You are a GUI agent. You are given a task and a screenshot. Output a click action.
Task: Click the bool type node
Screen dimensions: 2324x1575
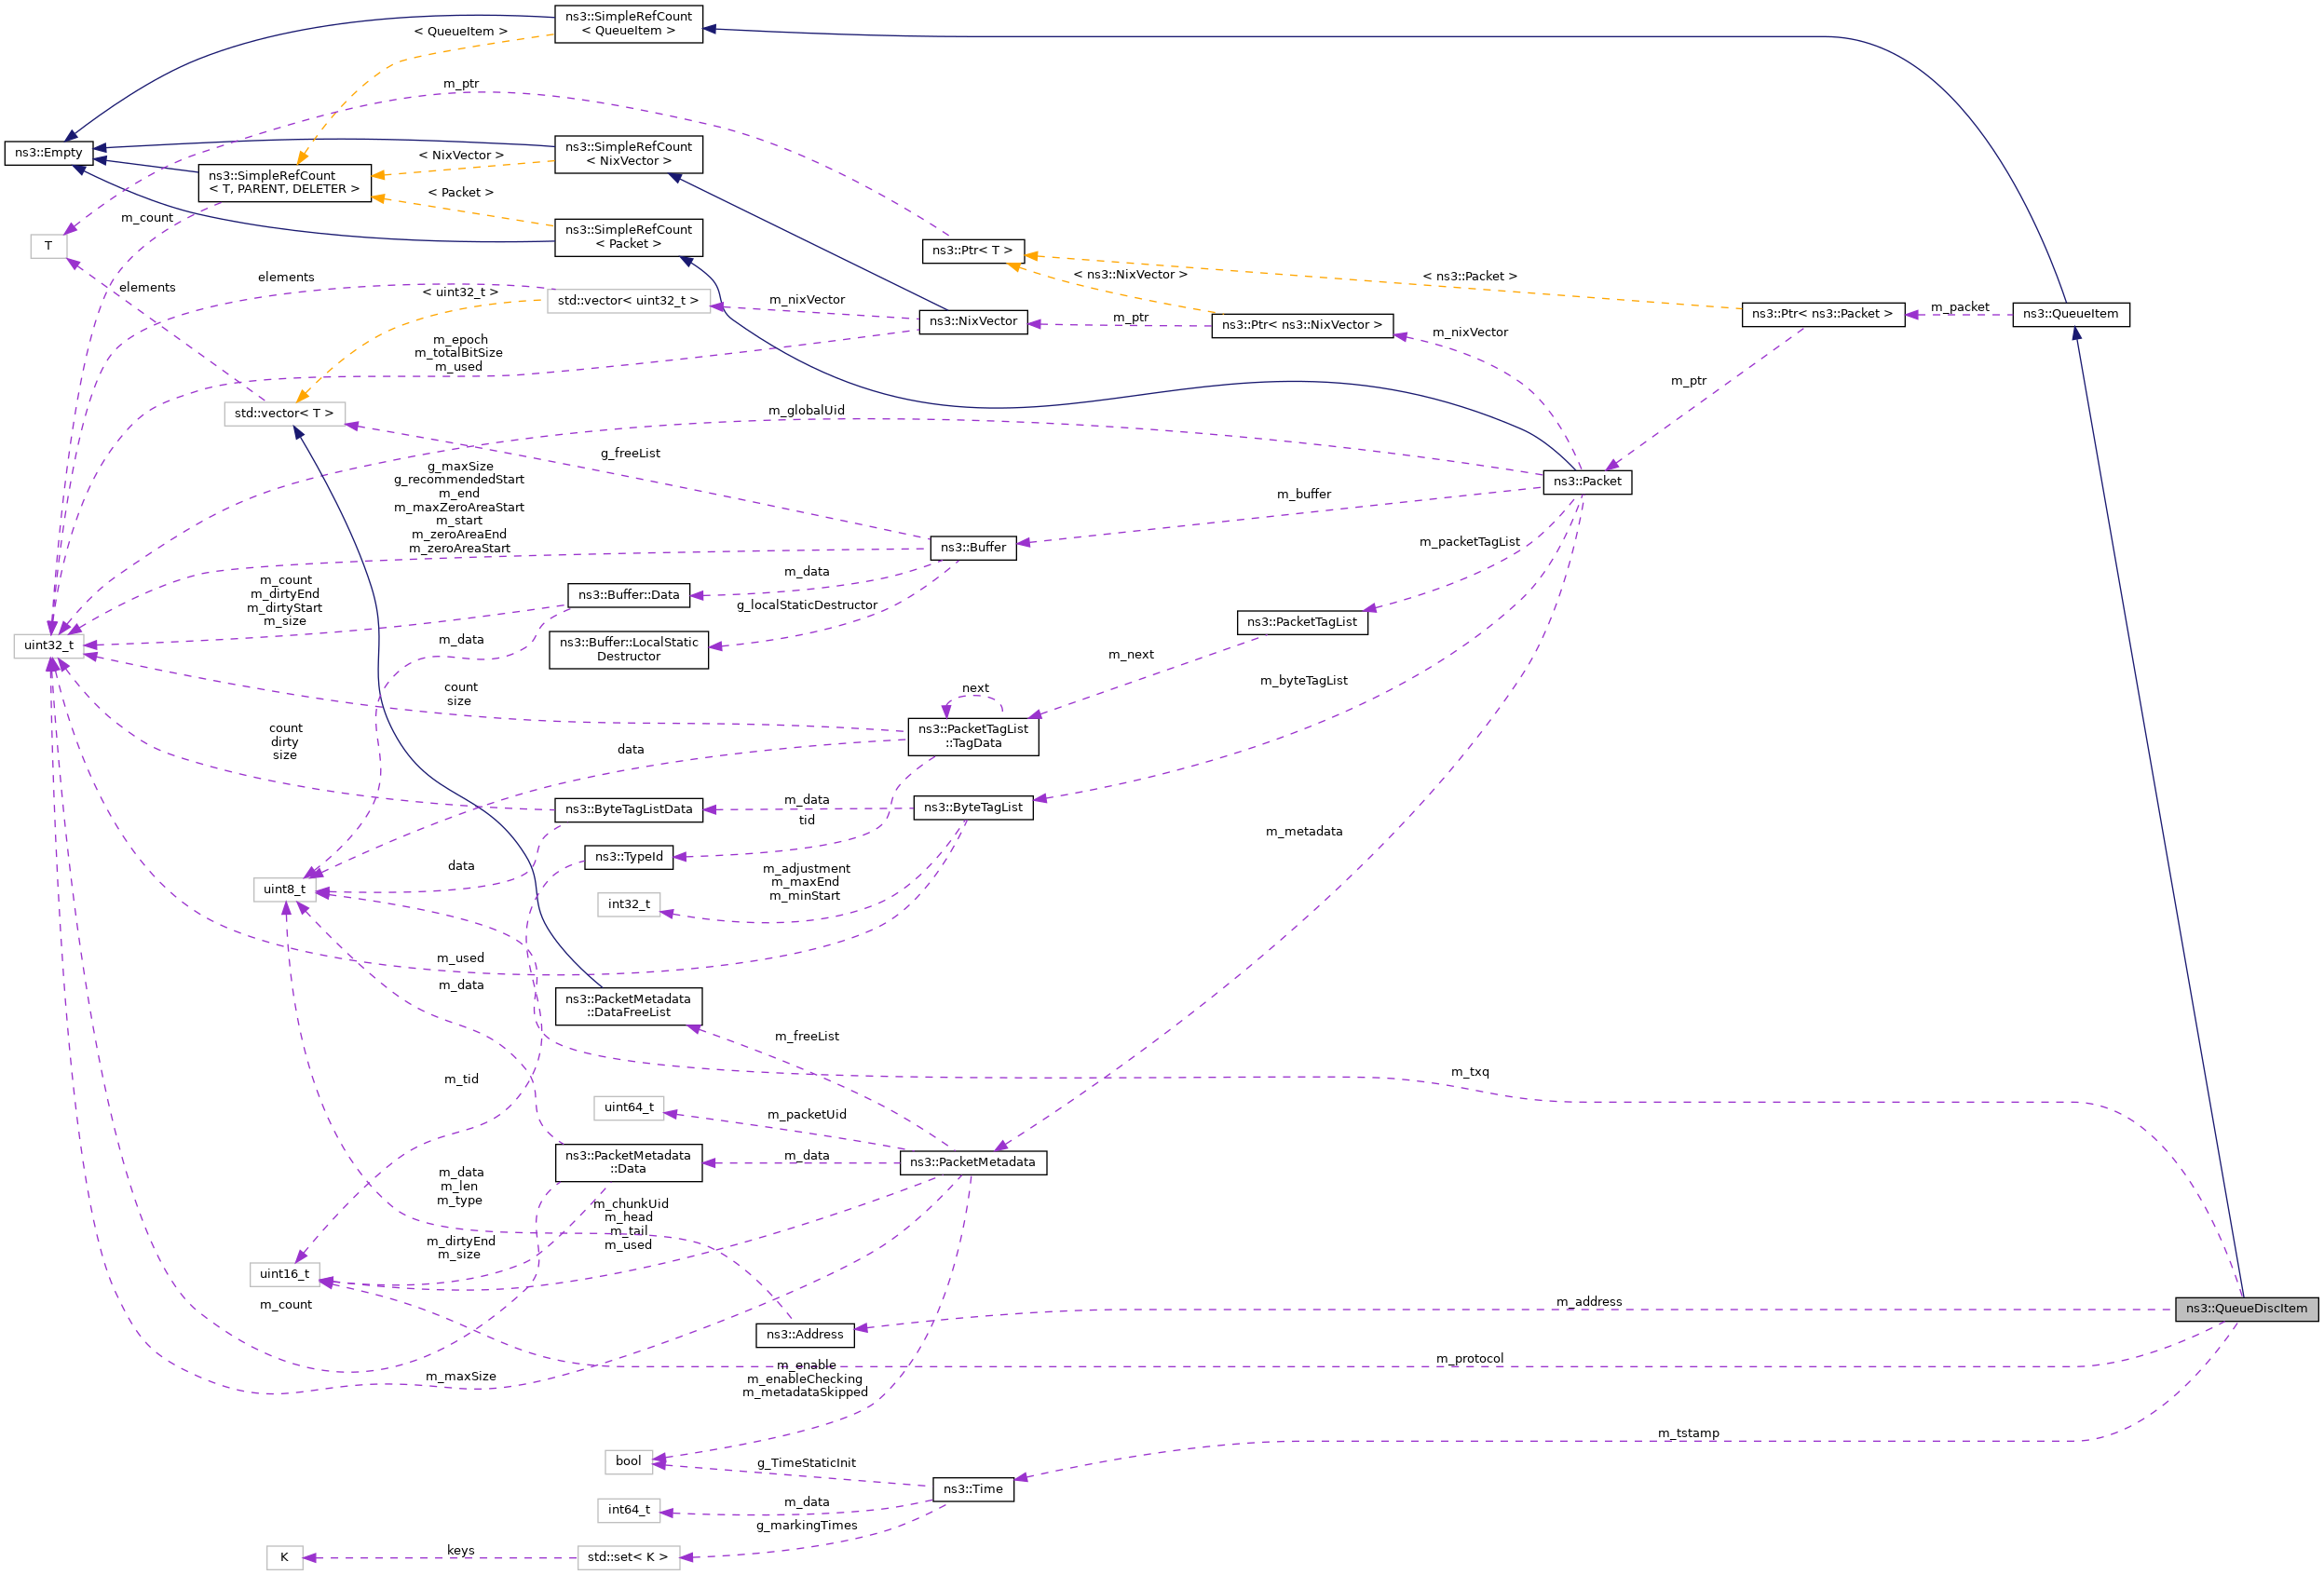[x=629, y=1462]
